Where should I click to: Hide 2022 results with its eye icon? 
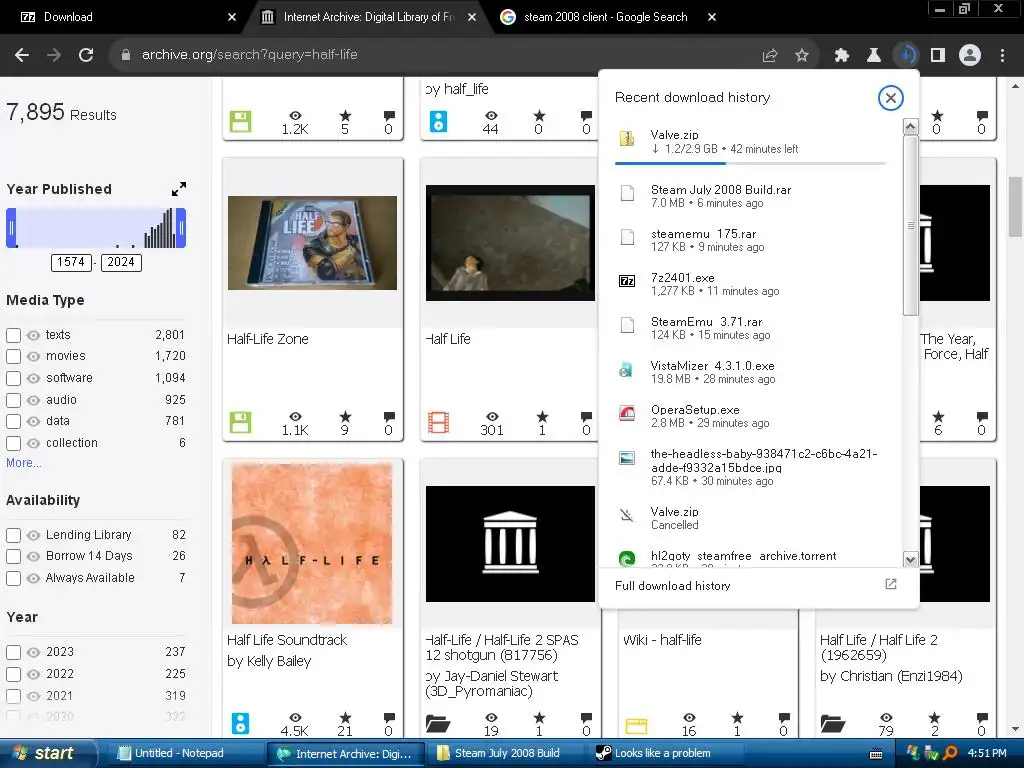click(33, 674)
